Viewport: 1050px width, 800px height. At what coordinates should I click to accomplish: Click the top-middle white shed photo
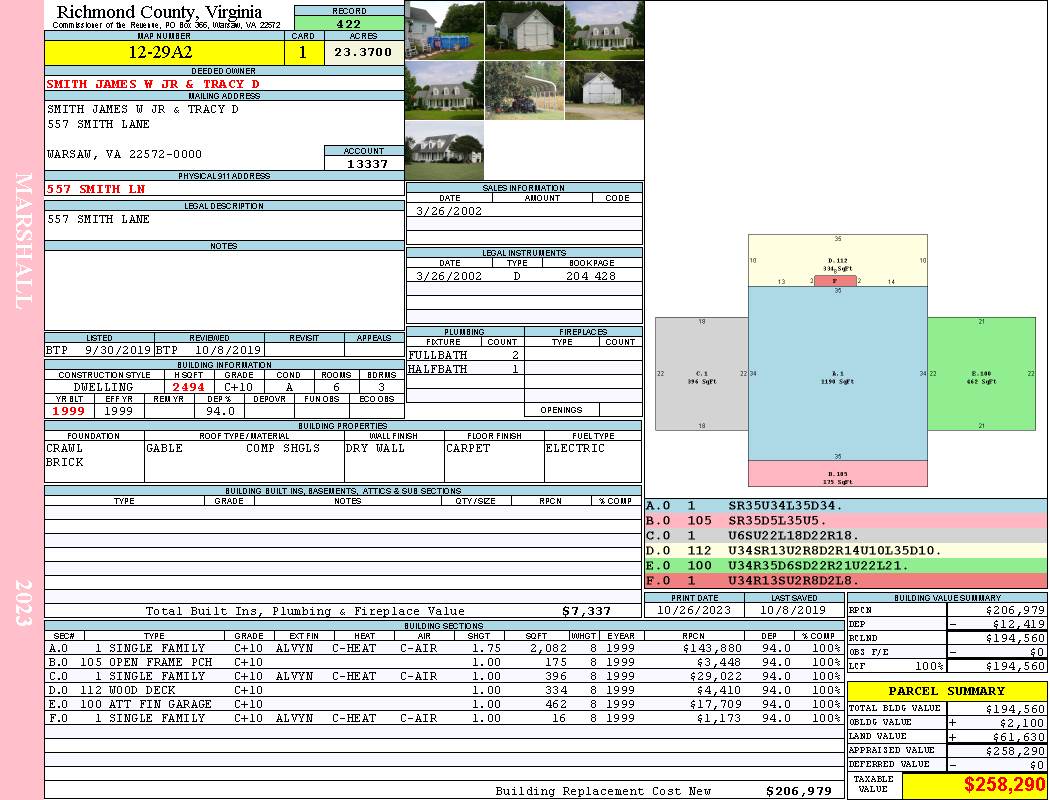coord(524,30)
